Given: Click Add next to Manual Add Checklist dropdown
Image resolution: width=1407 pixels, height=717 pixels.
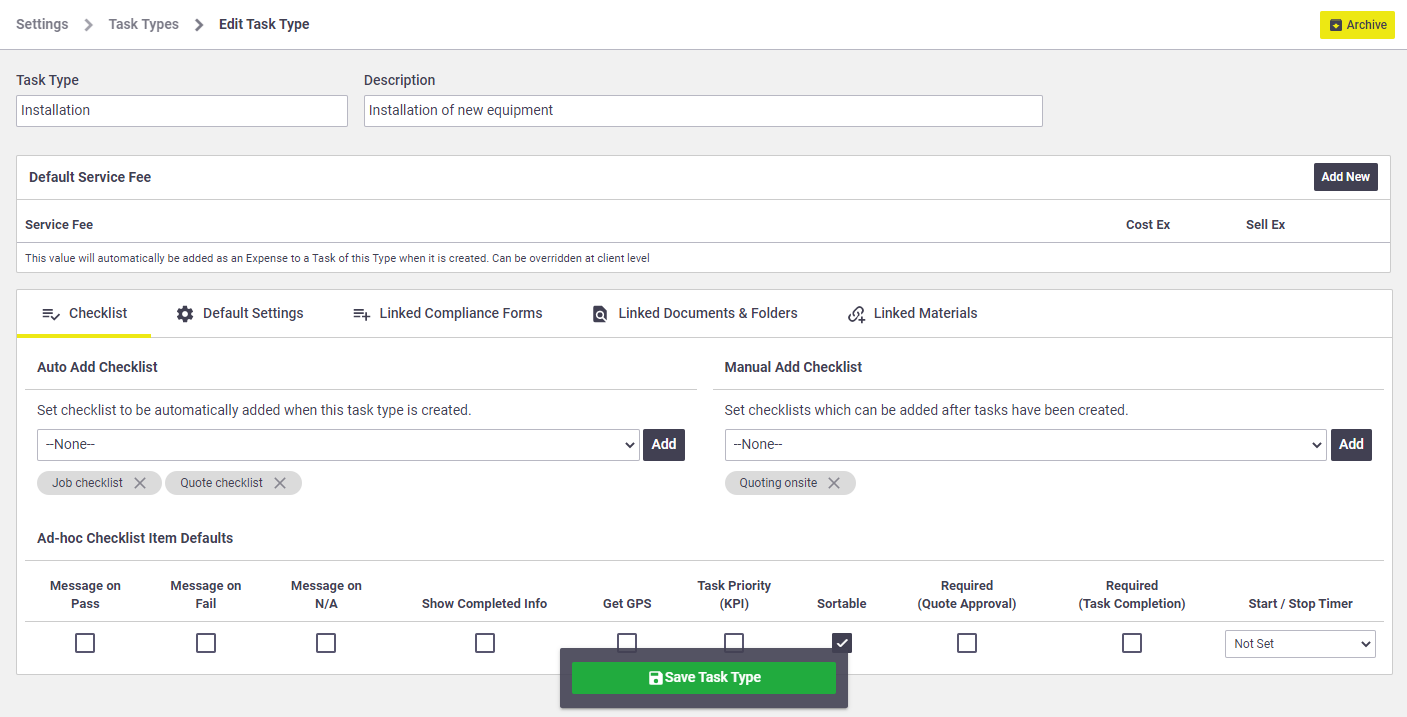Looking at the screenshot, I should point(1351,445).
